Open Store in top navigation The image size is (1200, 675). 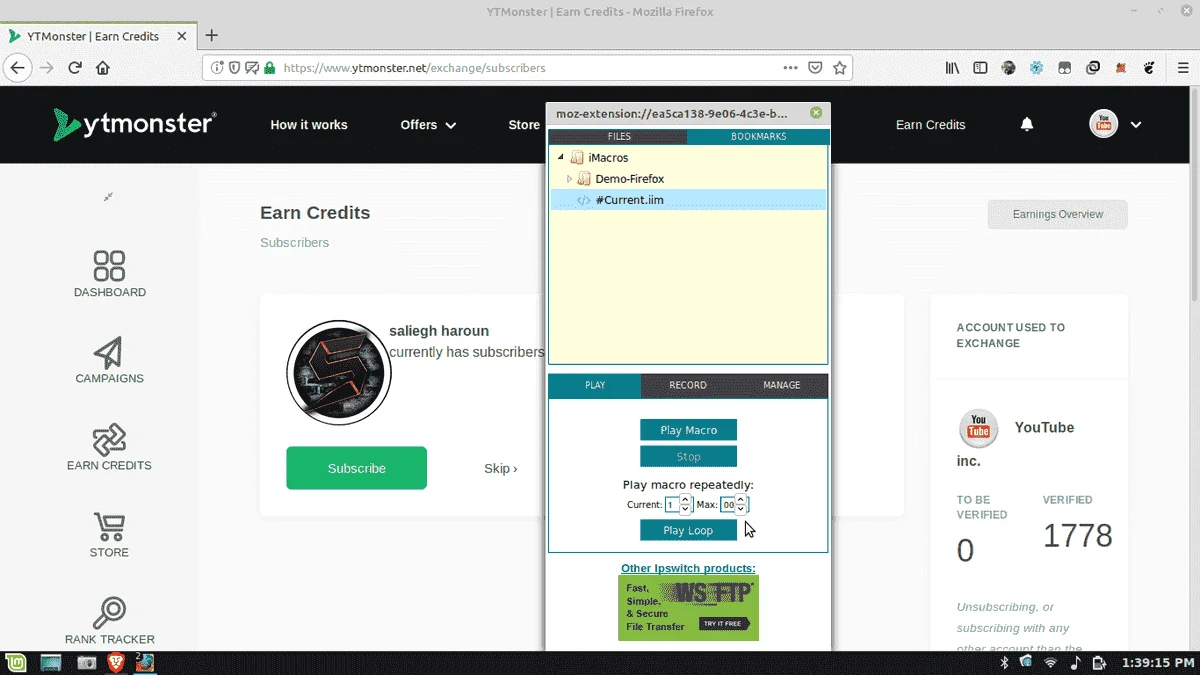pos(524,125)
